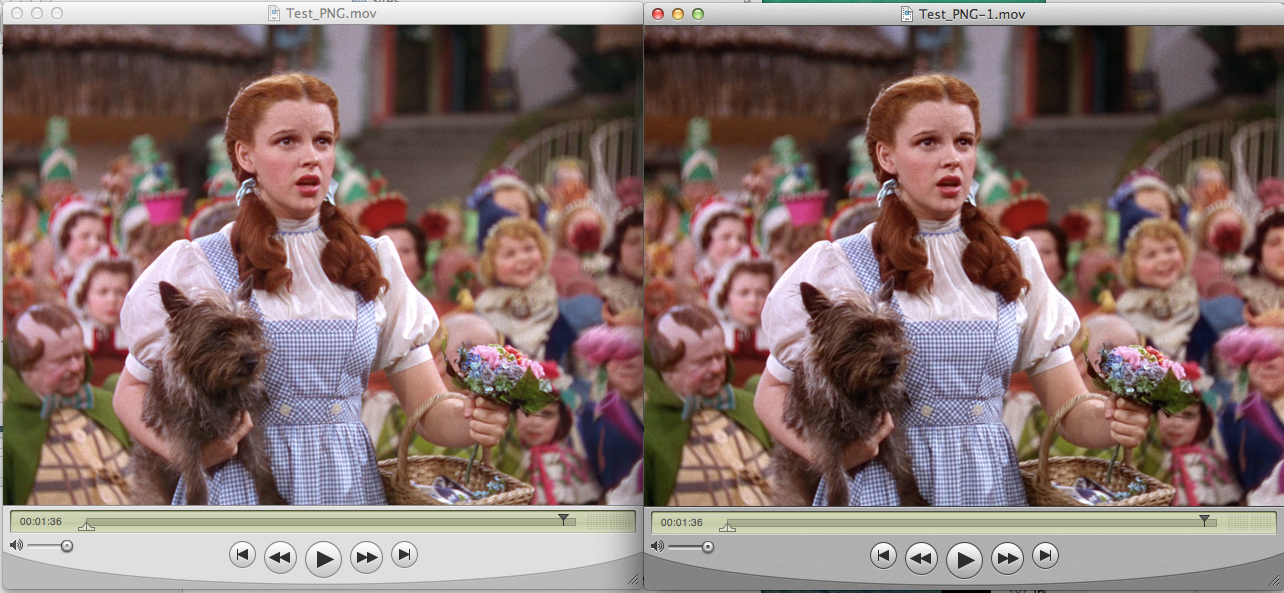Click the video frame in Test_PNG.mov window
Viewport: 1284px width, 593px height.
pyautogui.click(x=322, y=265)
